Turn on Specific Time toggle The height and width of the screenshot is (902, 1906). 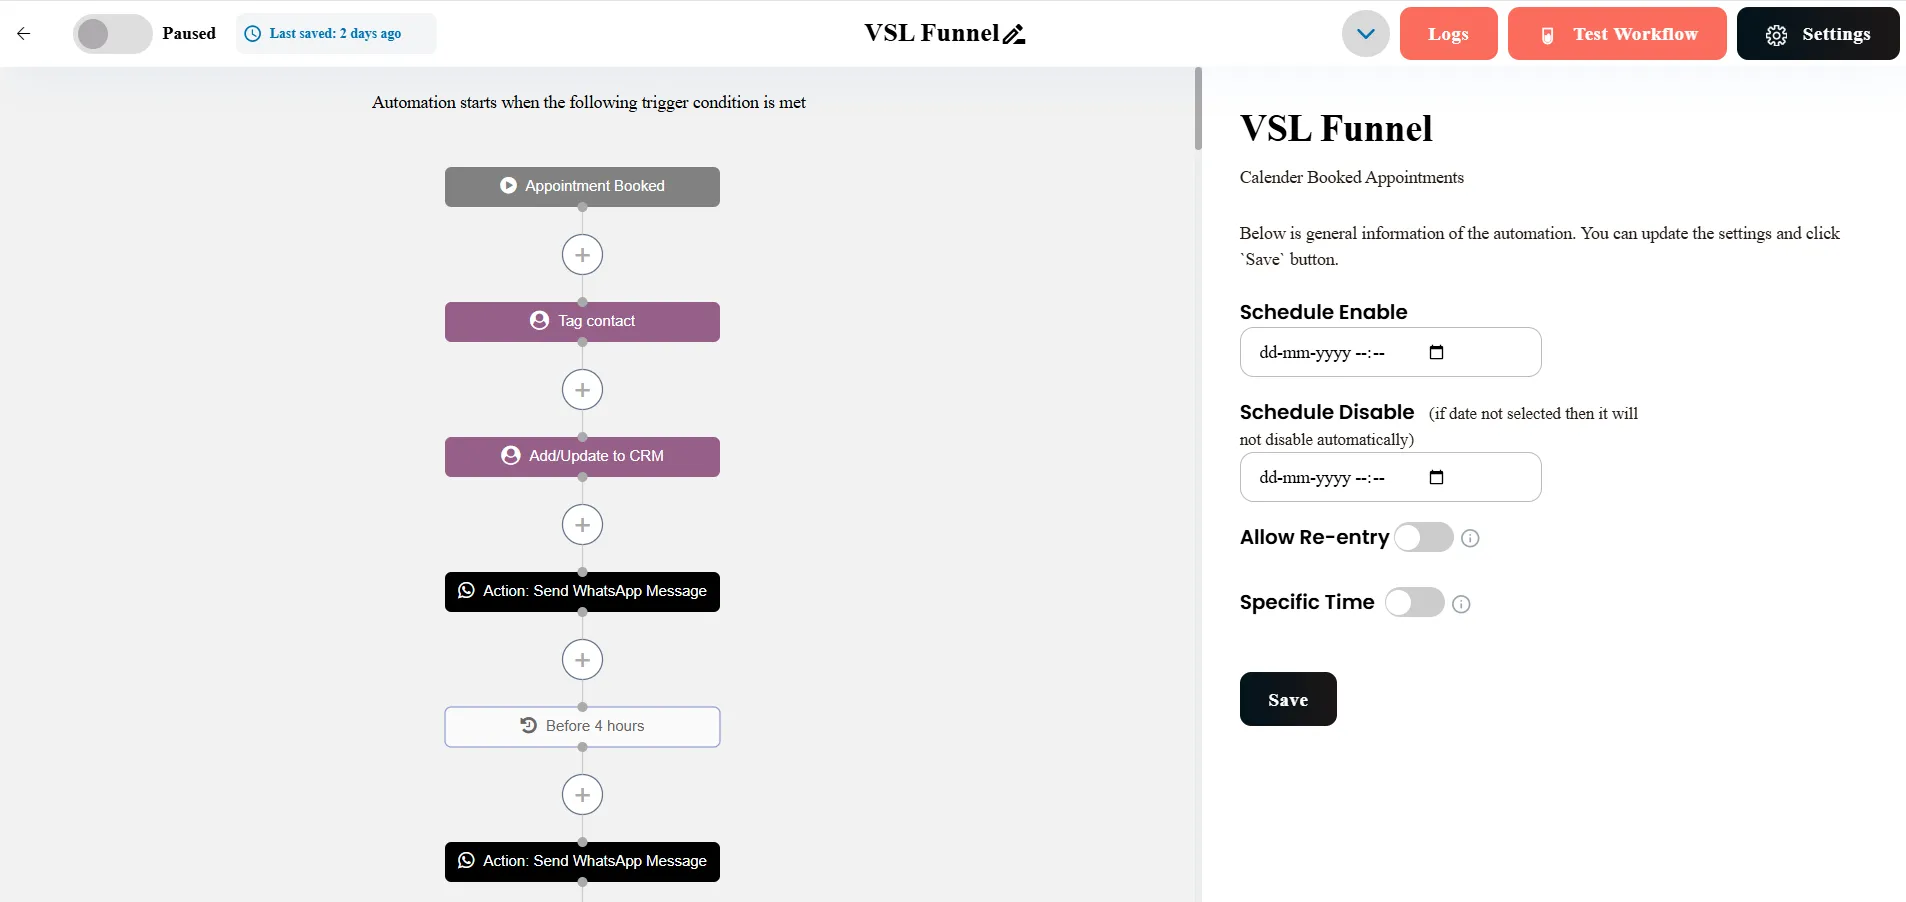pos(1414,602)
